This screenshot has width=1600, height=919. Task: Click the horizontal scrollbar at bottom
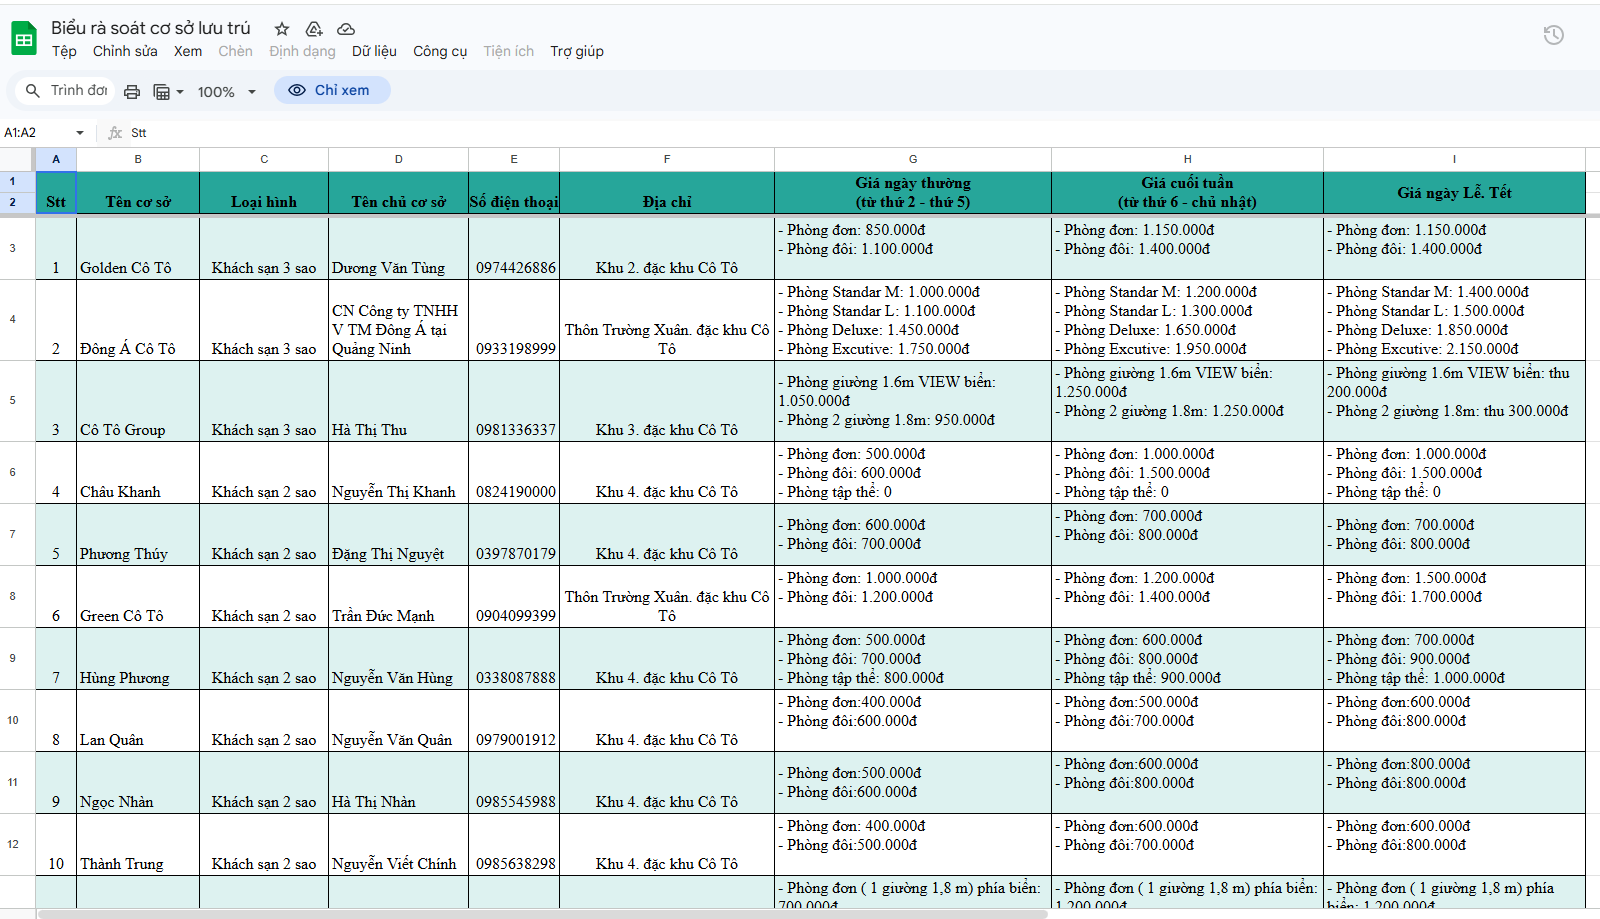tap(540, 914)
